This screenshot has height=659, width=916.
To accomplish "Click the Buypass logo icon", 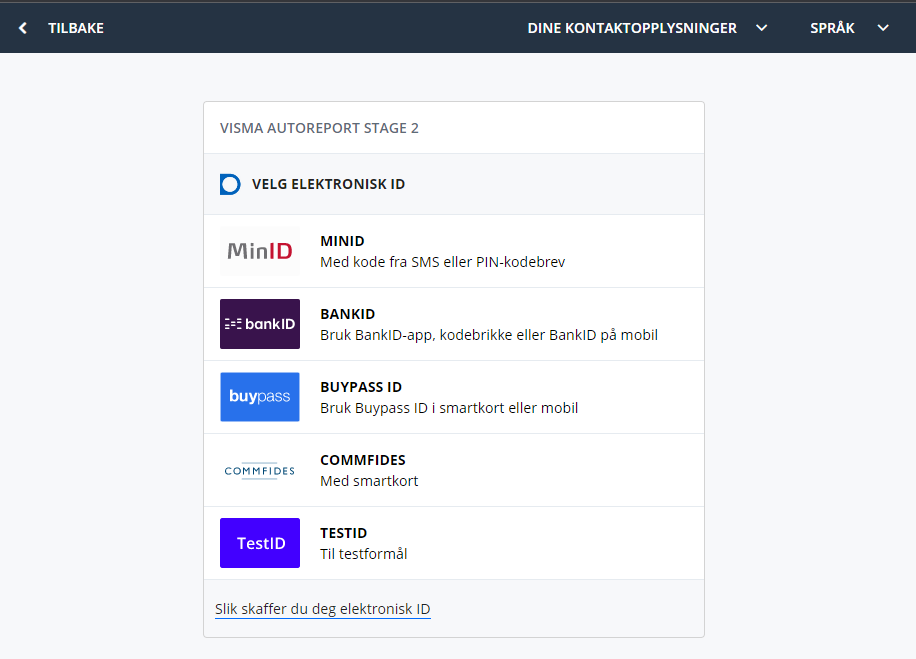I will [x=260, y=397].
